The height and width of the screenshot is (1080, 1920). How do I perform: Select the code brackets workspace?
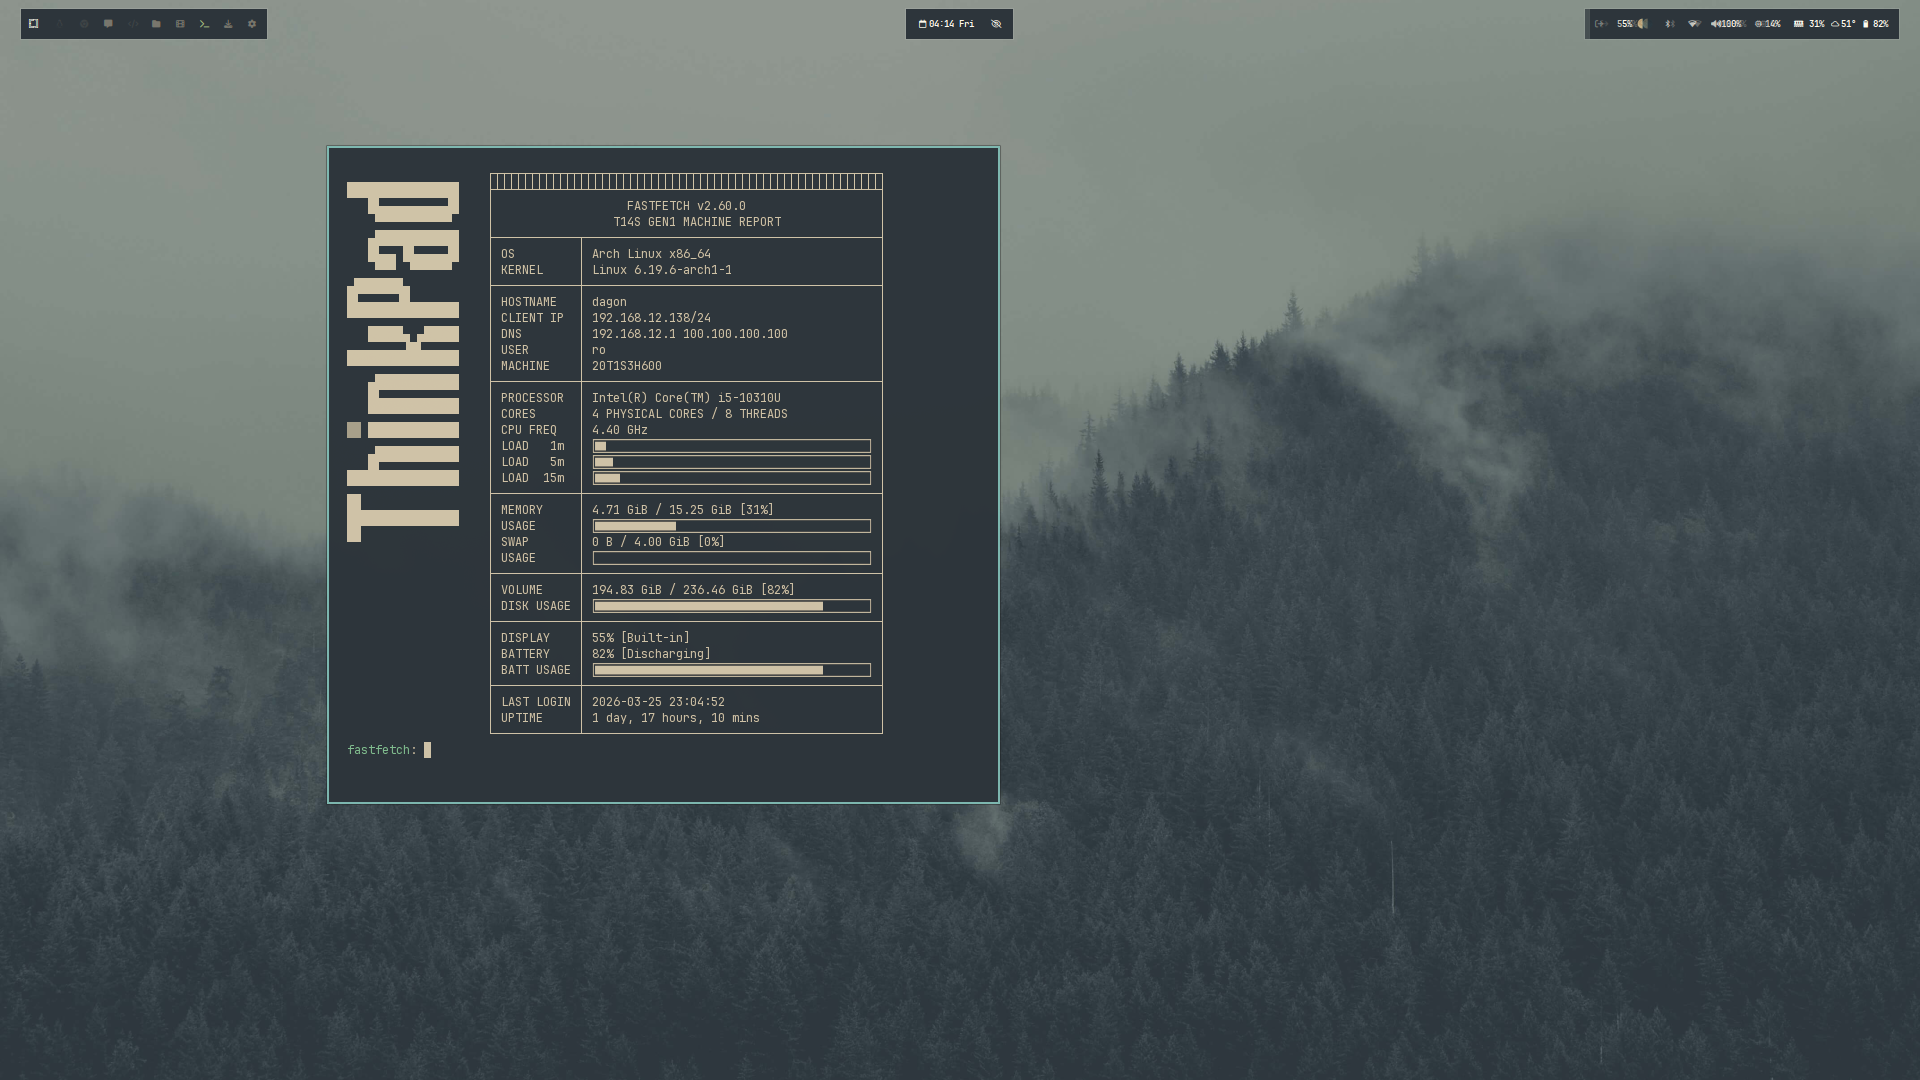(132, 24)
